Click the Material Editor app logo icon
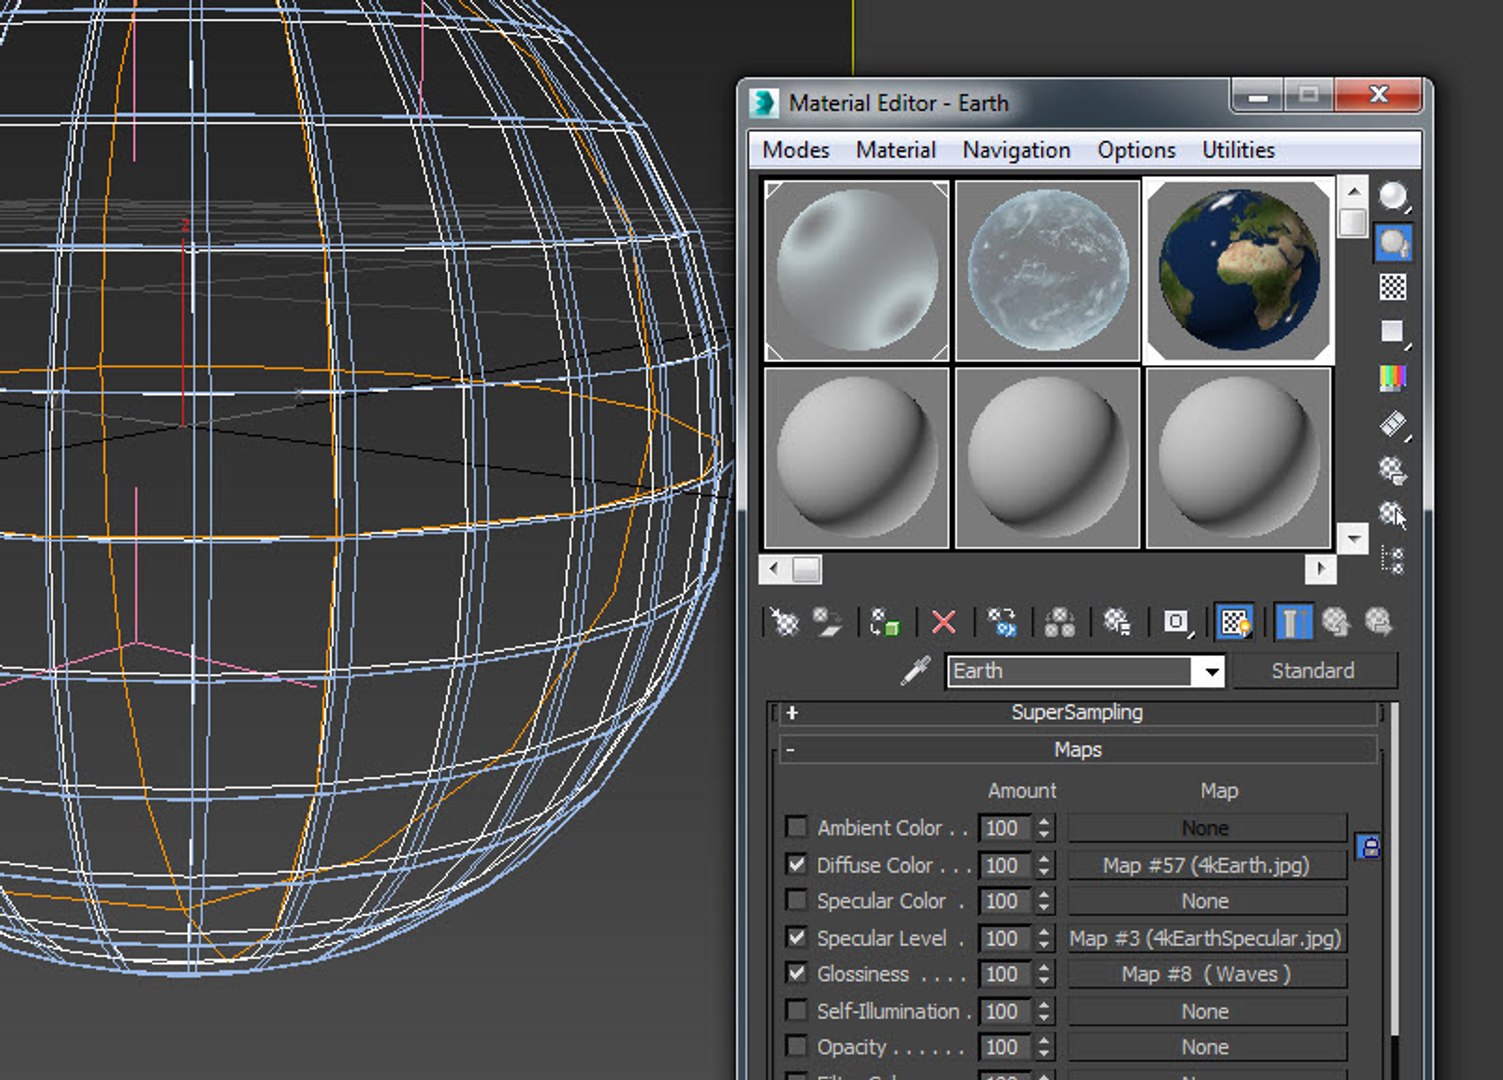The height and width of the screenshot is (1080, 1503). click(x=765, y=103)
